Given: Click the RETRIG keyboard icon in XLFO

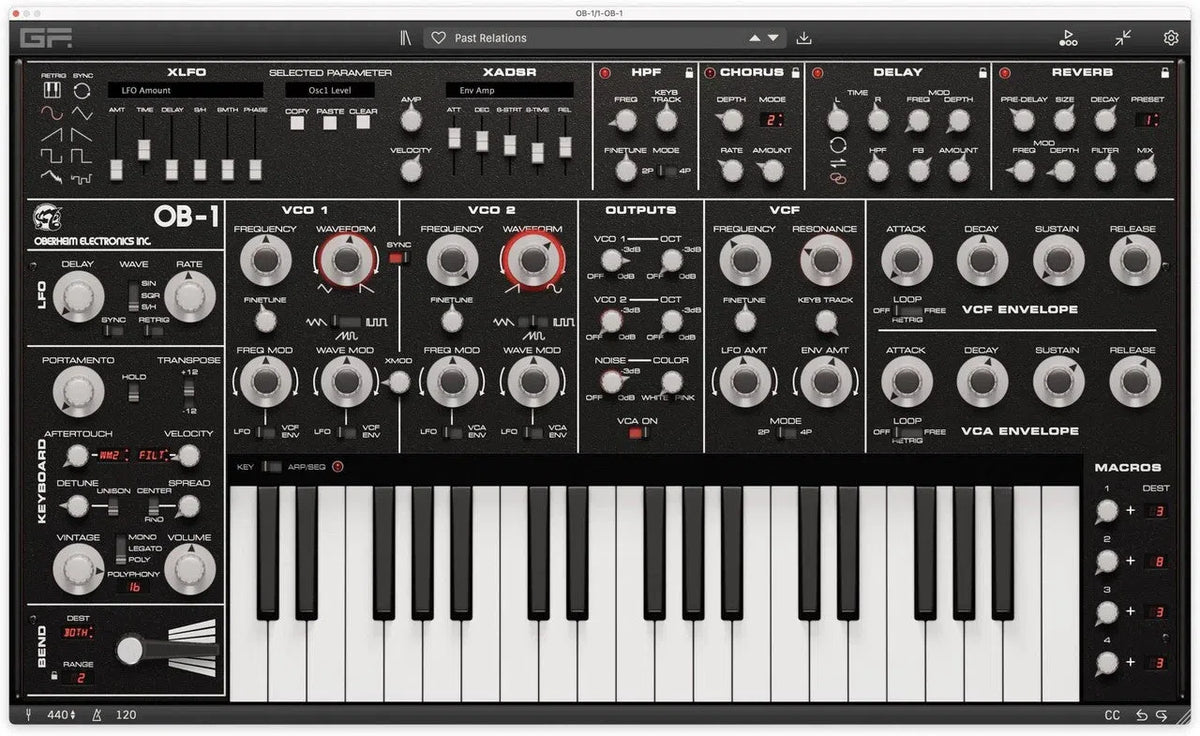Looking at the screenshot, I should 51,90.
